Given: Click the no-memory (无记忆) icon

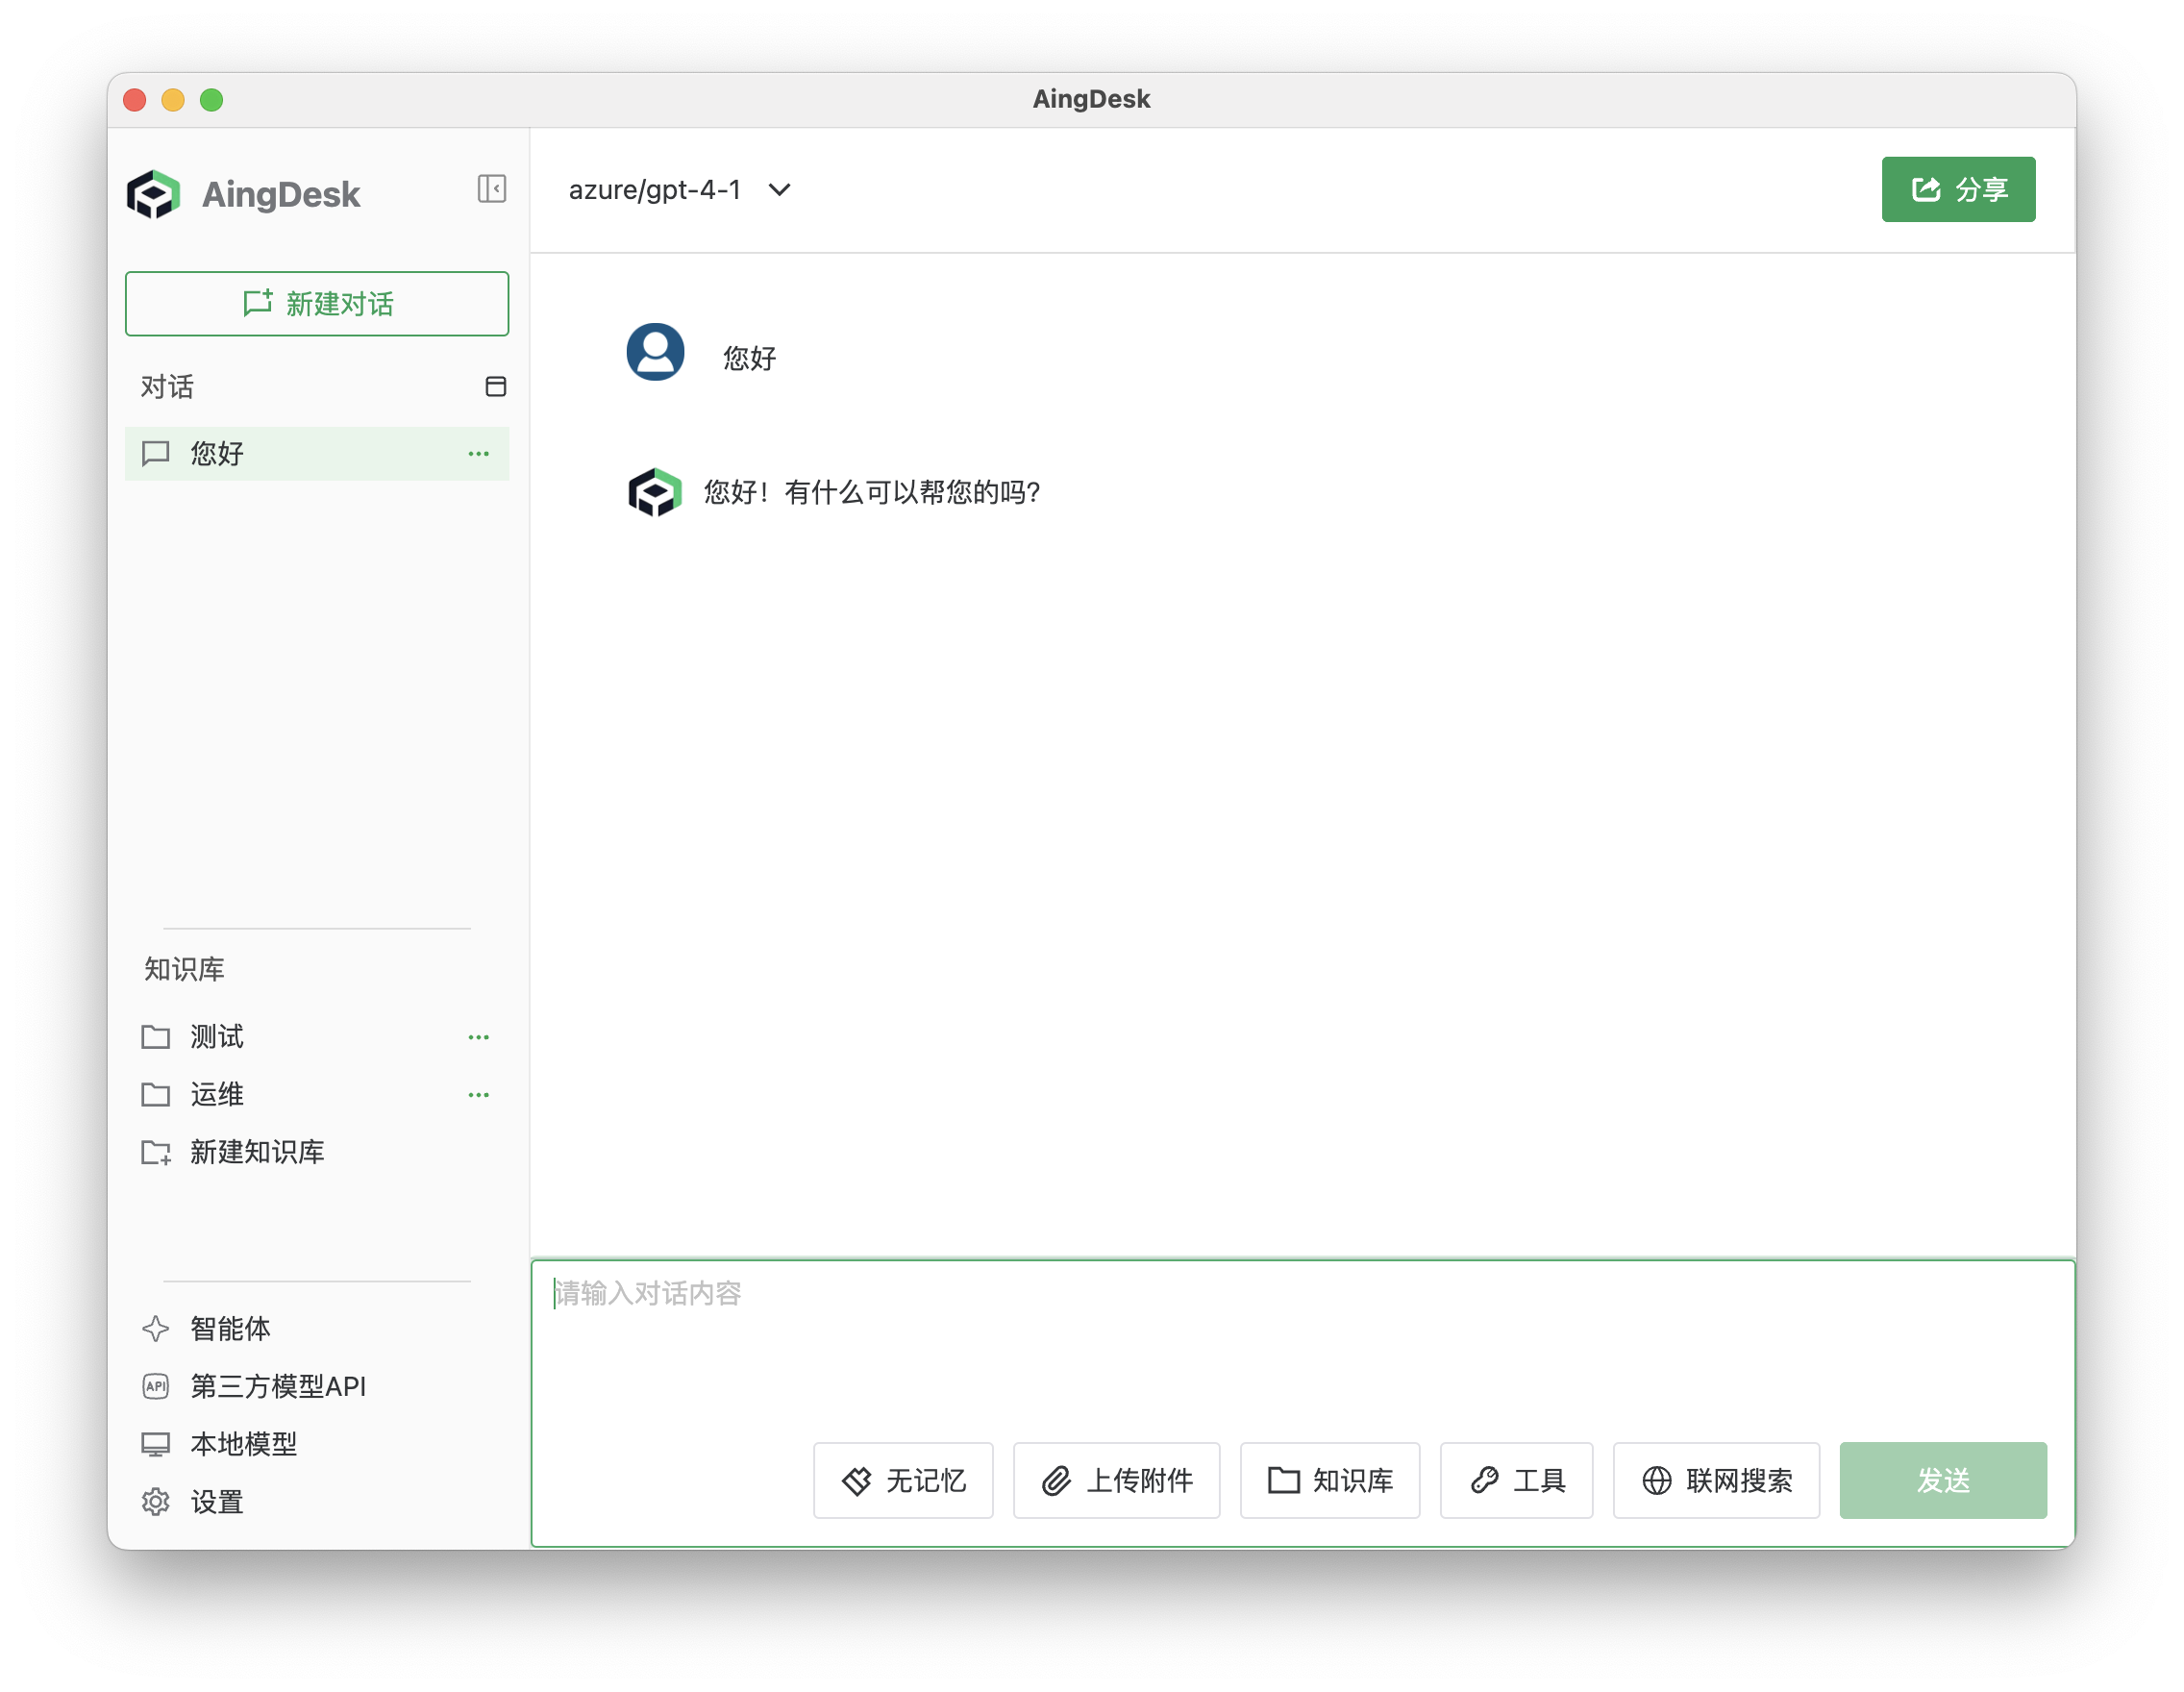Looking at the screenshot, I should click(858, 1481).
